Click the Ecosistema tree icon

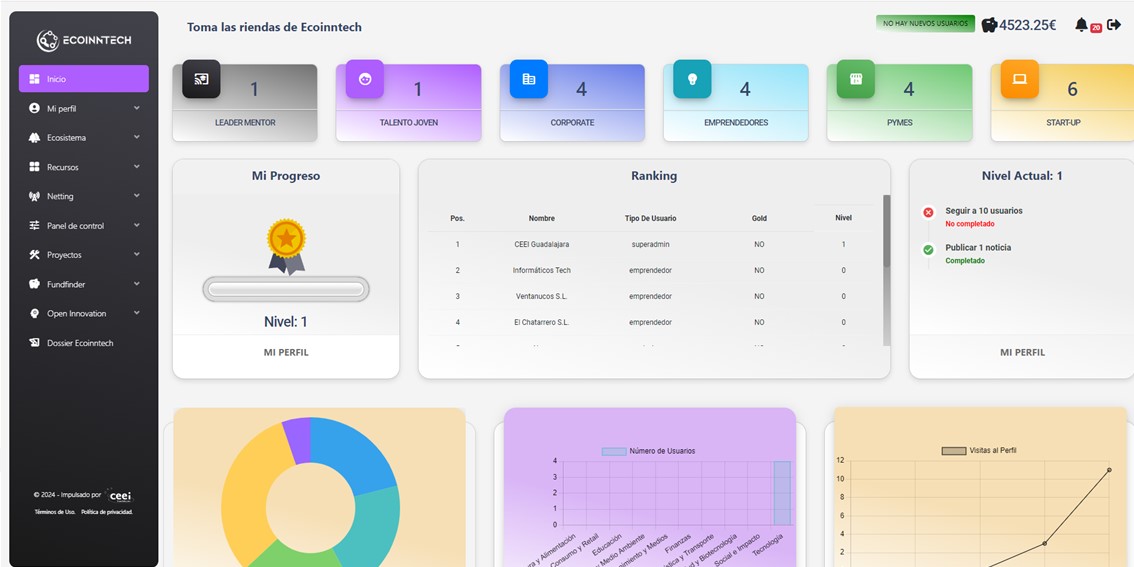click(34, 137)
